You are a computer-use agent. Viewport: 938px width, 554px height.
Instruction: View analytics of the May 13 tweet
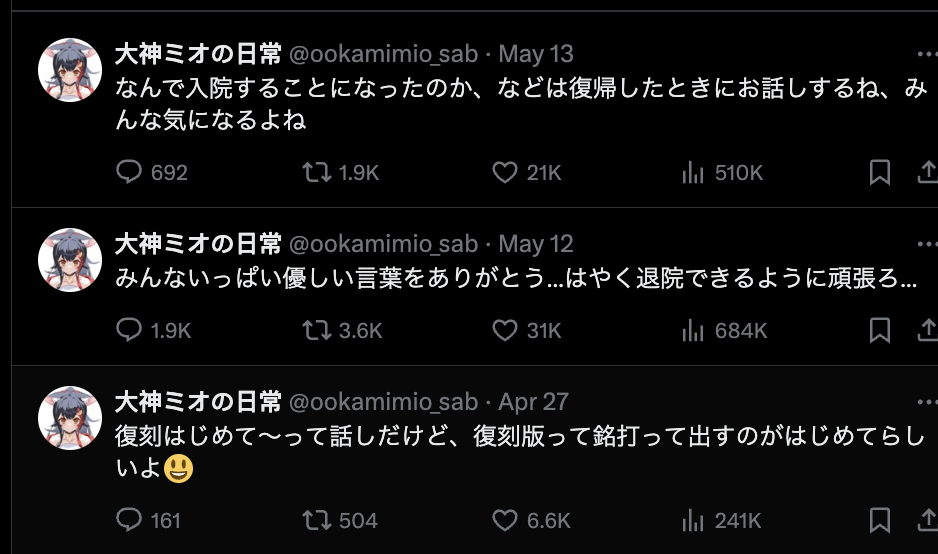693,173
